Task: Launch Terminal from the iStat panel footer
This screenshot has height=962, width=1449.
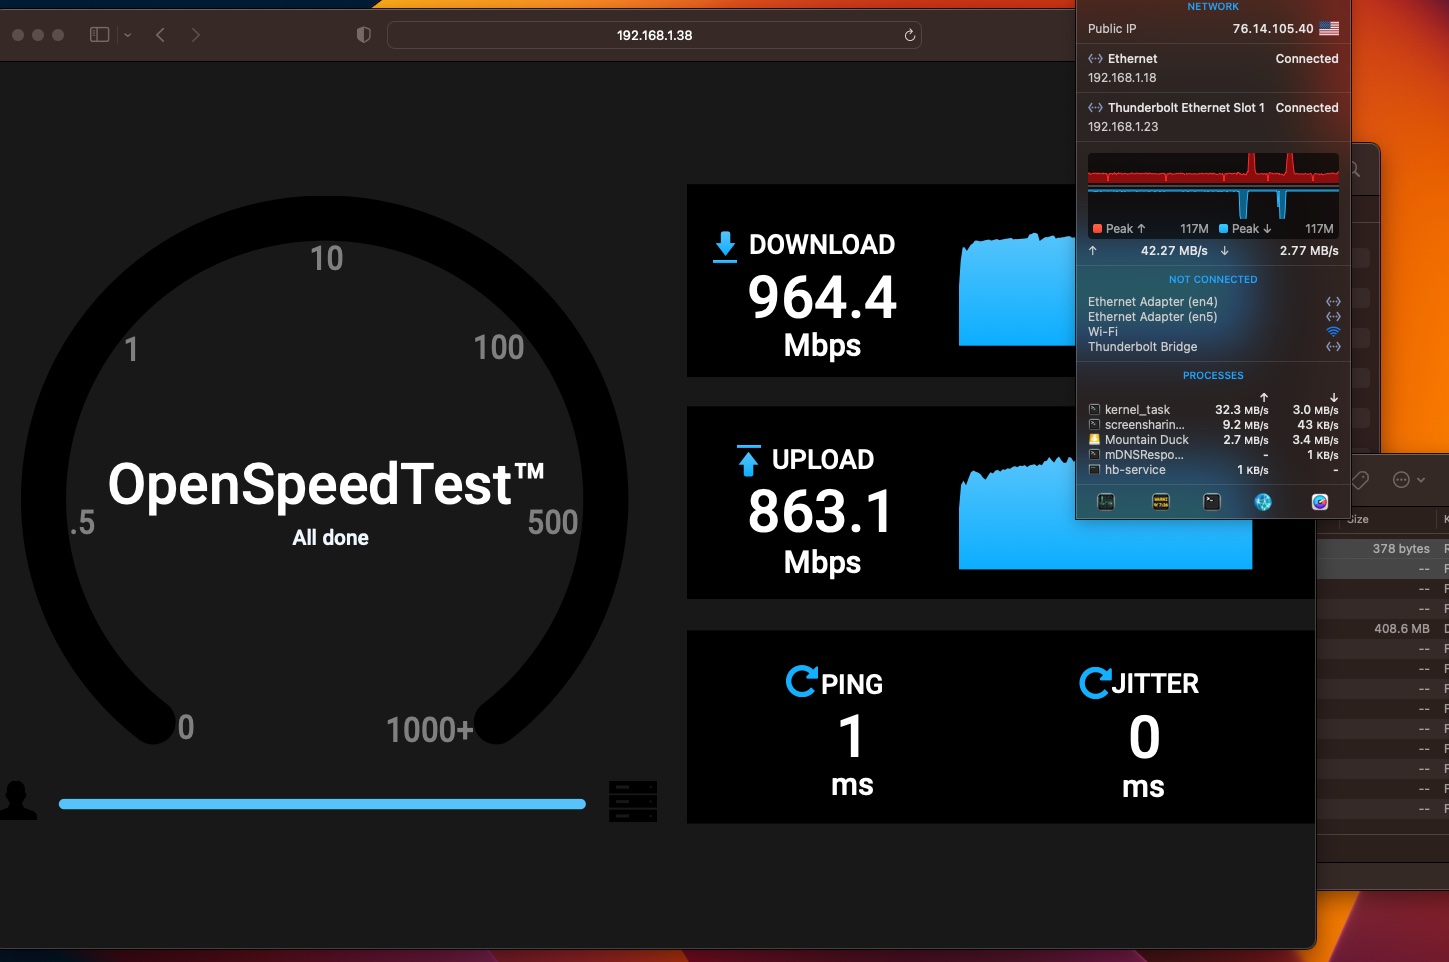Action: click(1212, 502)
